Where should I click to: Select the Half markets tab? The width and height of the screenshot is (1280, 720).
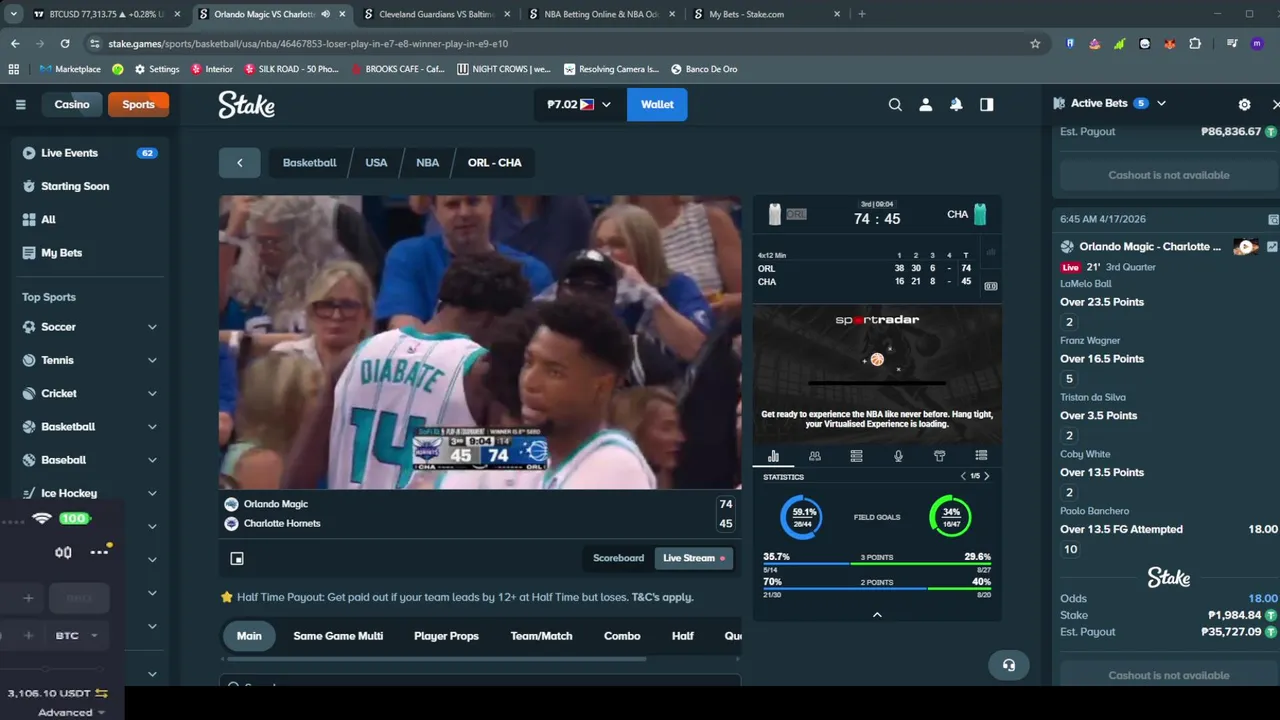pos(683,636)
